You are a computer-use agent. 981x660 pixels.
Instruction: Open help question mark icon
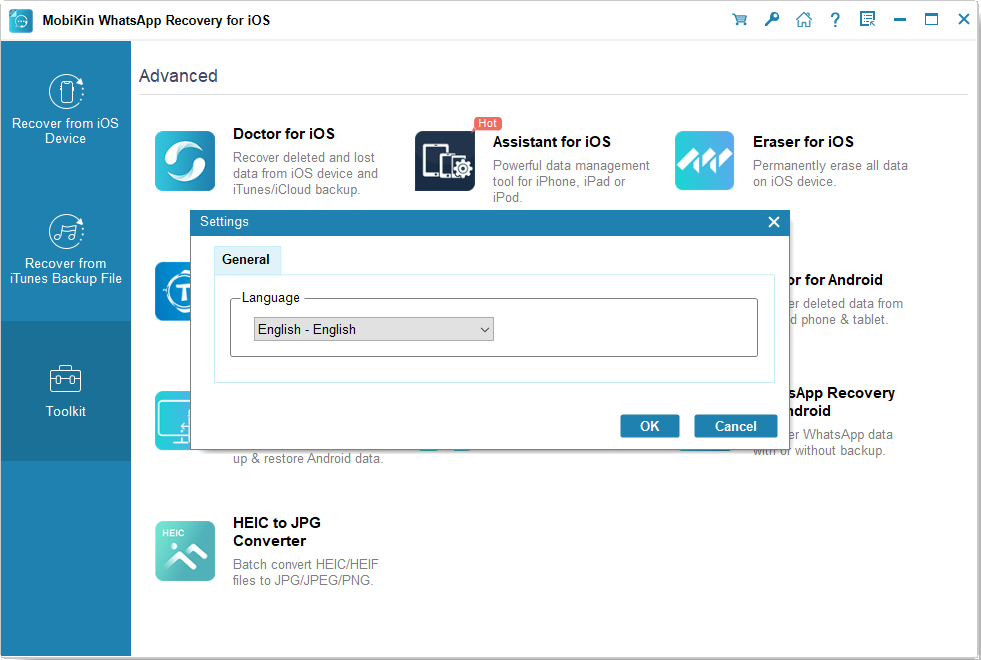[835, 19]
